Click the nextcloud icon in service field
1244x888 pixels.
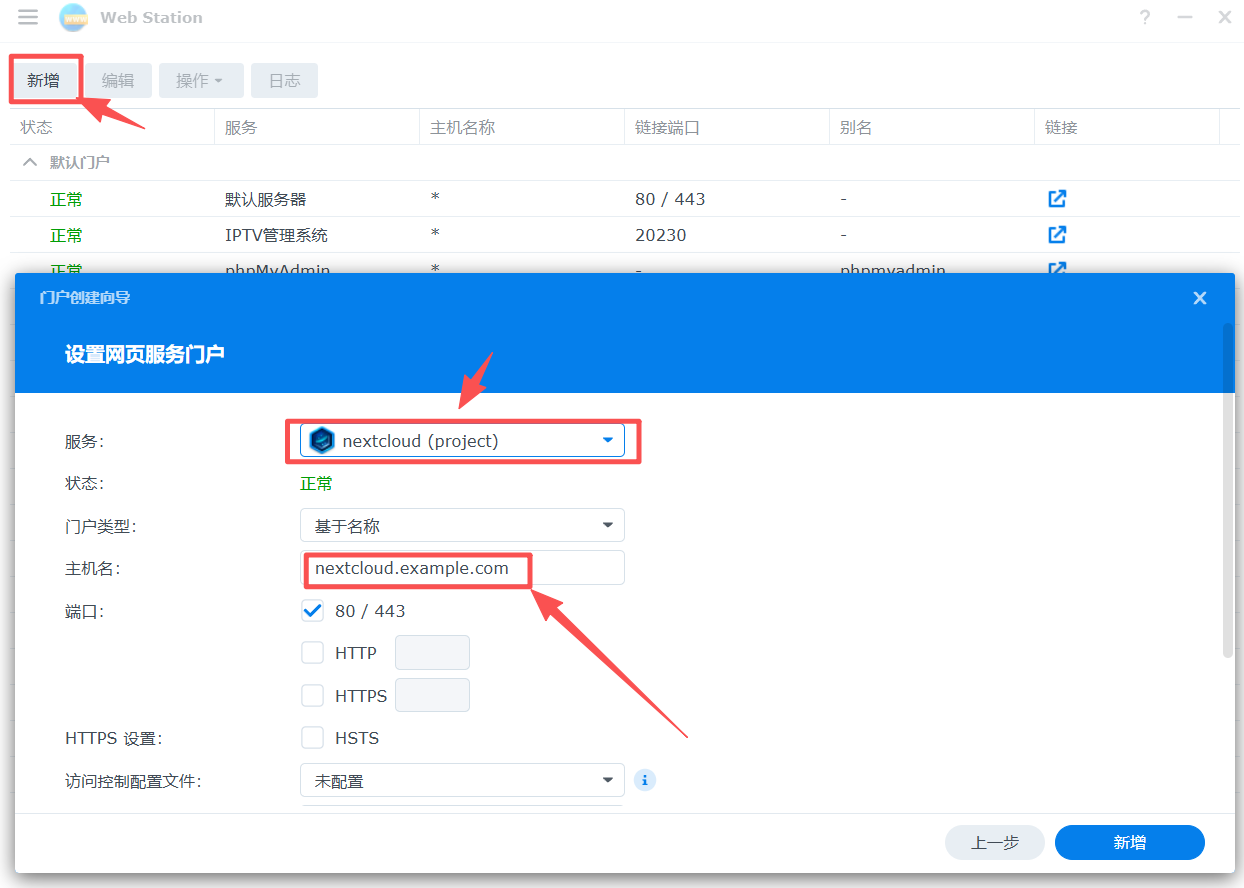coord(322,441)
